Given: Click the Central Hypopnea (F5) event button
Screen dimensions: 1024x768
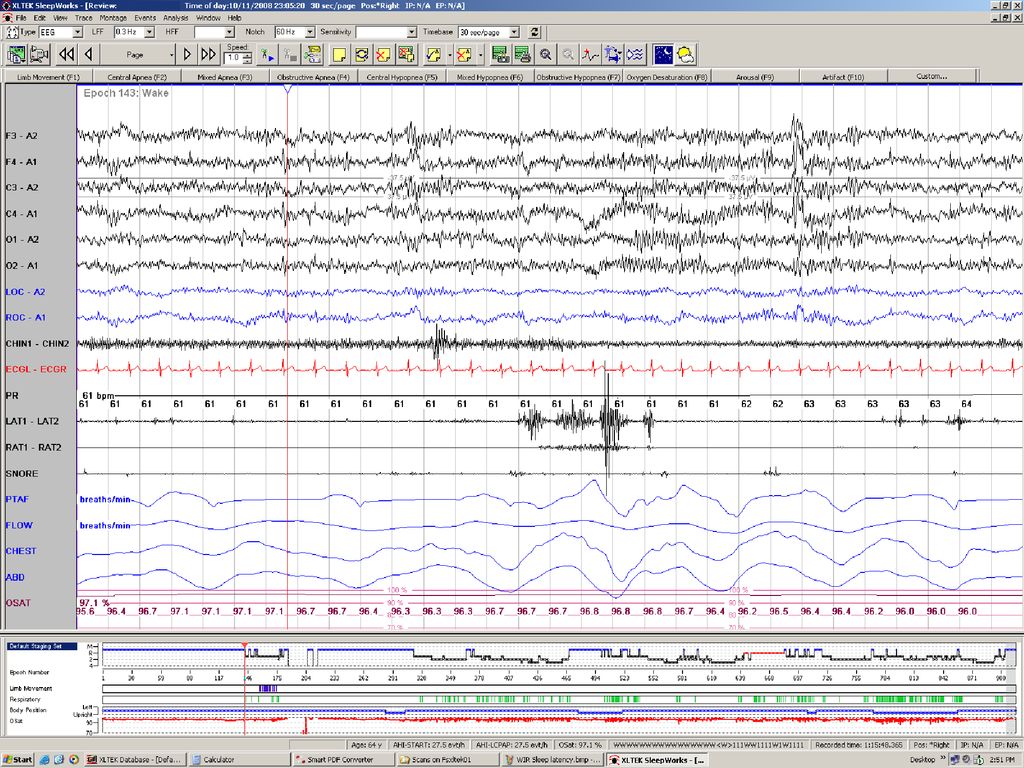Looking at the screenshot, I should [x=402, y=77].
